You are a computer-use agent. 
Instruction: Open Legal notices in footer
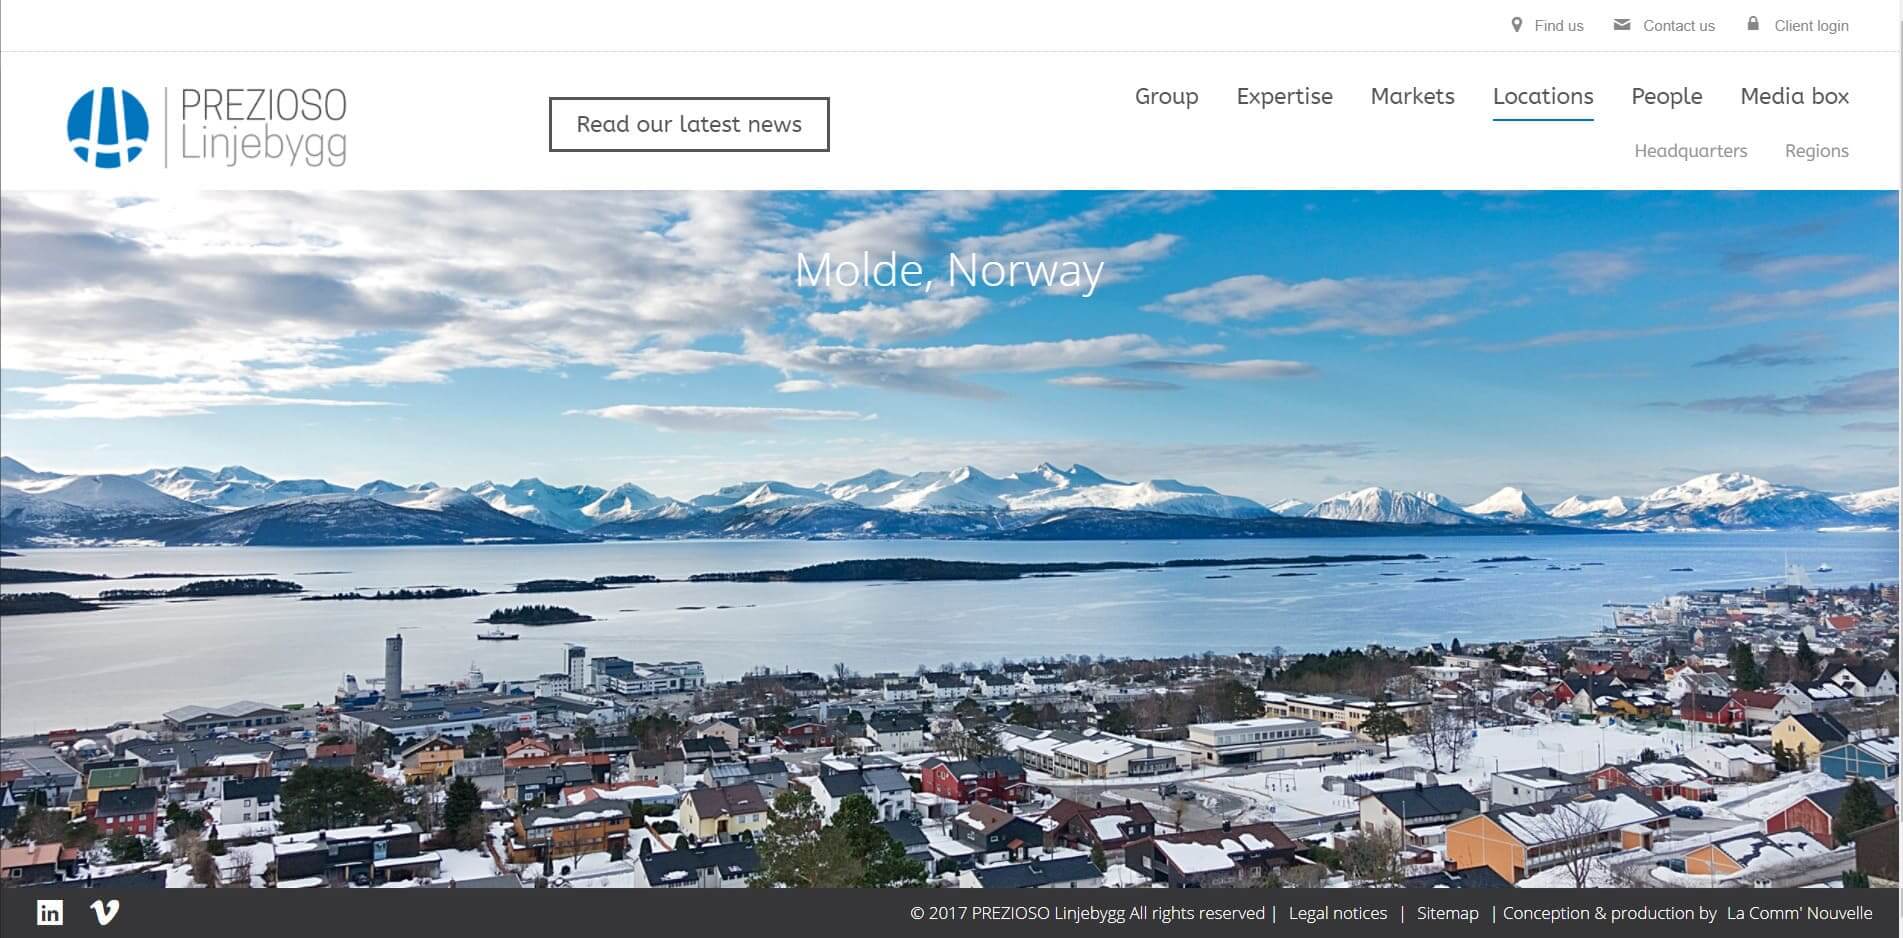(1337, 913)
